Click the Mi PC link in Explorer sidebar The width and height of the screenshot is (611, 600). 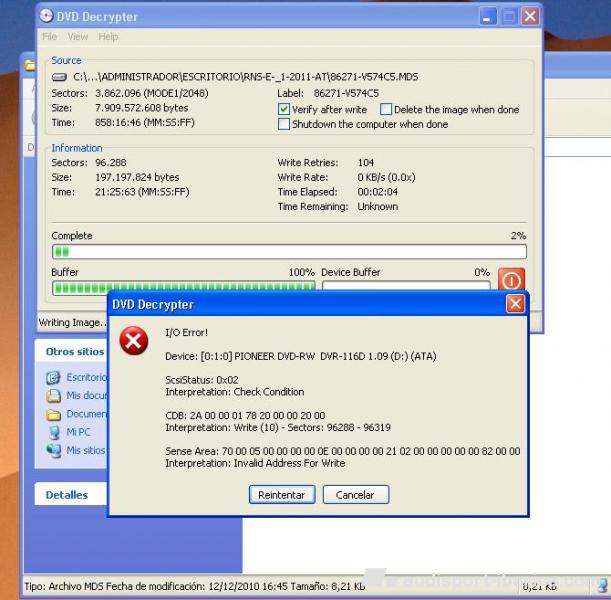(78, 432)
